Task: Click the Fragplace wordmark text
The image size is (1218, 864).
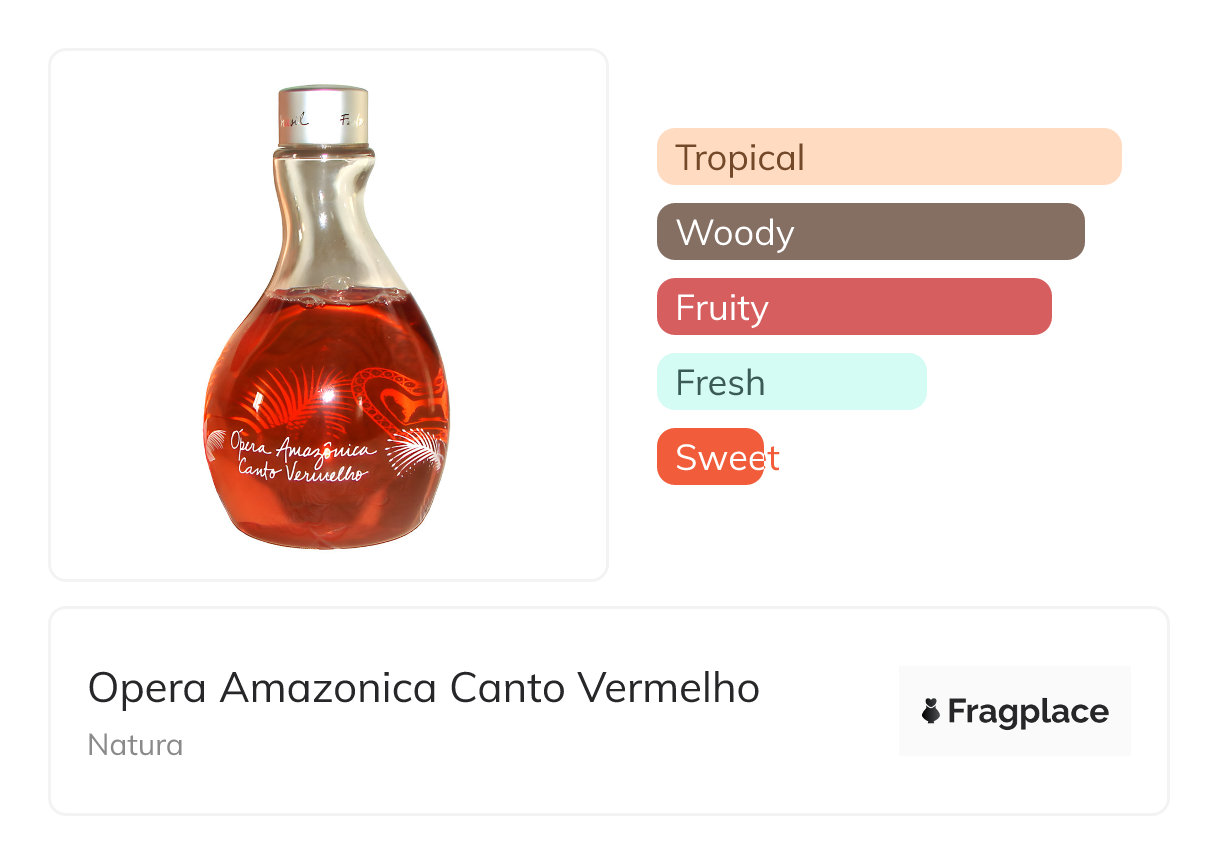Action: tap(1027, 711)
